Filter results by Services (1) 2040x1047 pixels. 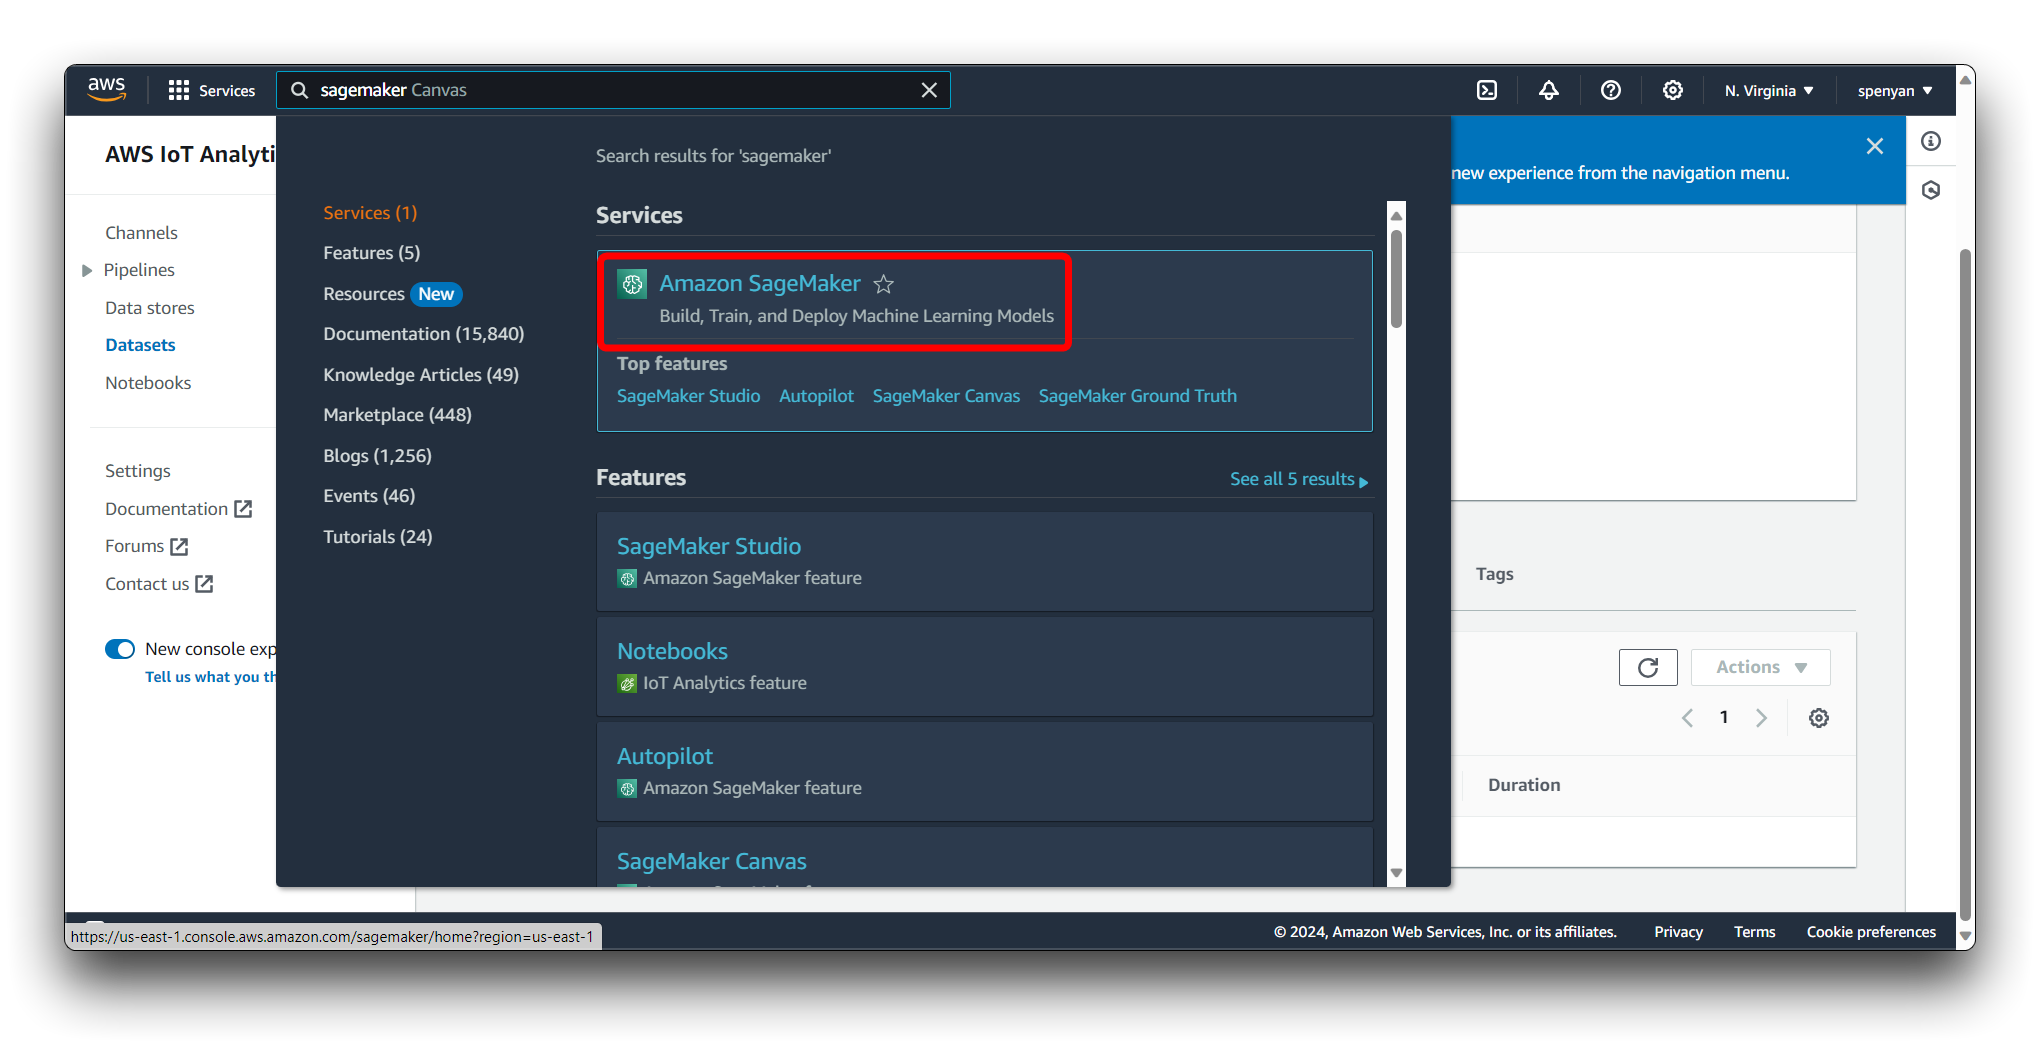[370, 213]
